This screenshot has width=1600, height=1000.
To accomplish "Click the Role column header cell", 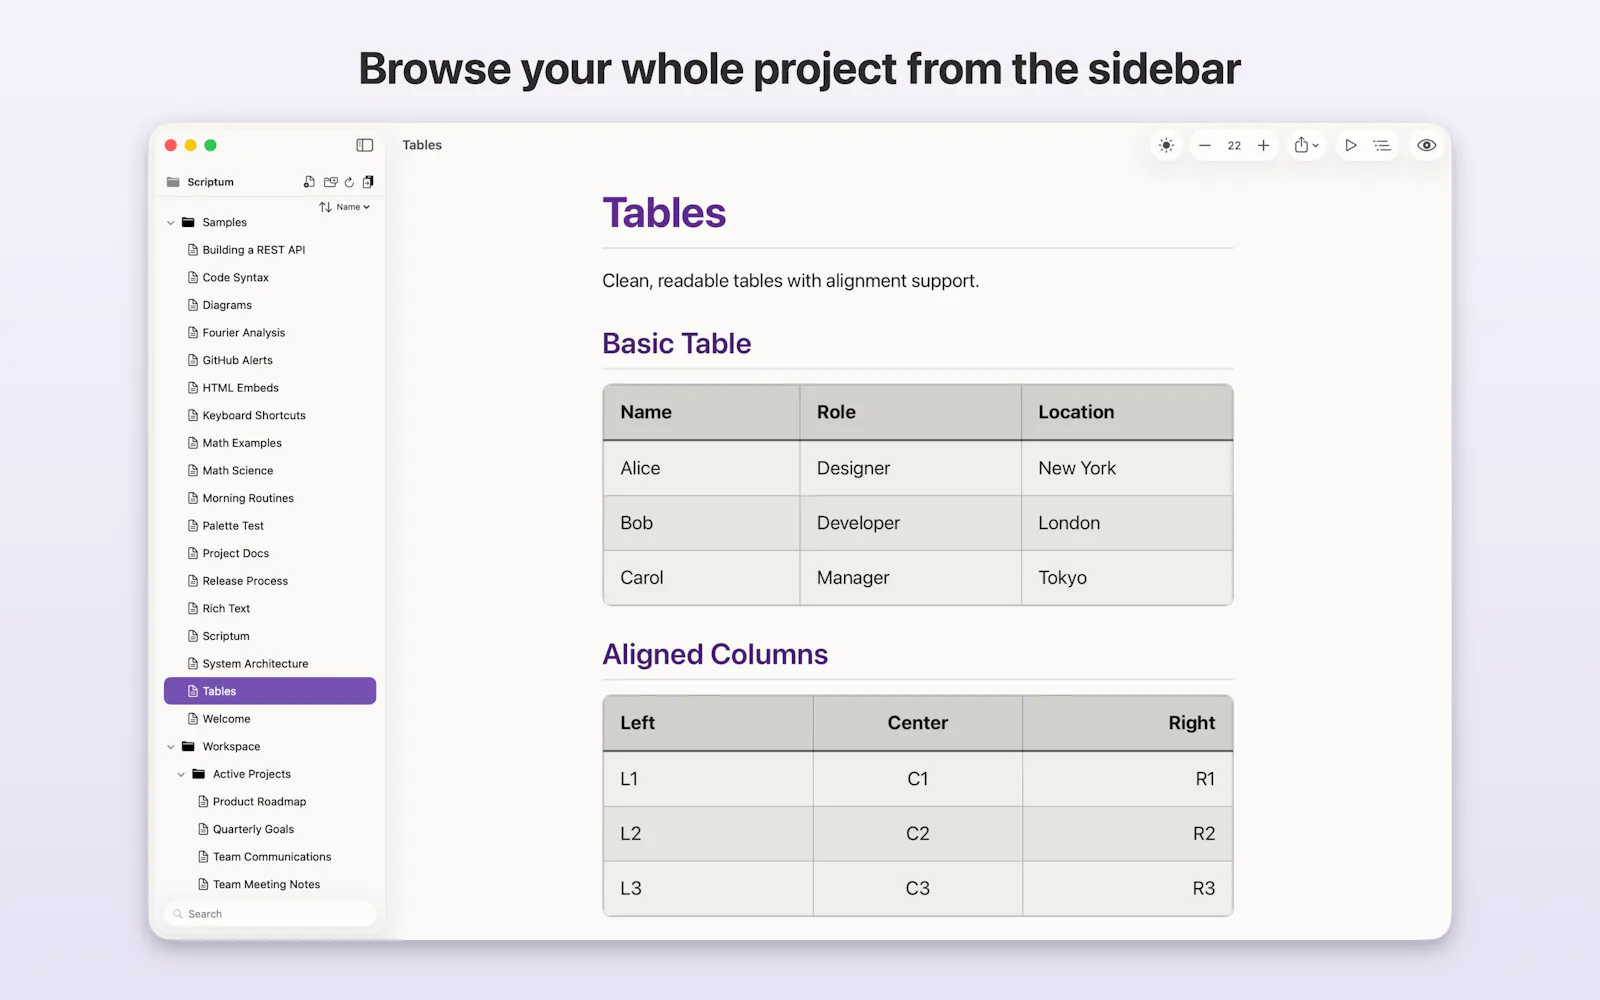I will point(910,412).
